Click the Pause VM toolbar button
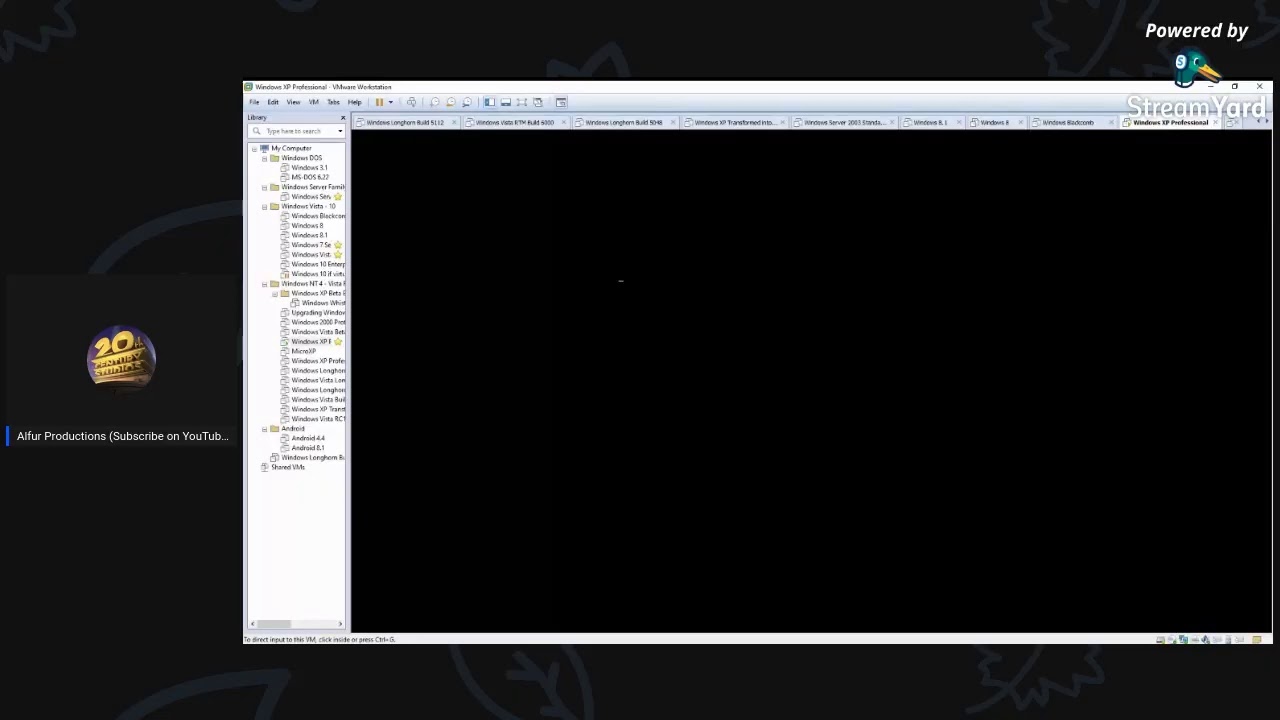The image size is (1280, 720). (379, 102)
